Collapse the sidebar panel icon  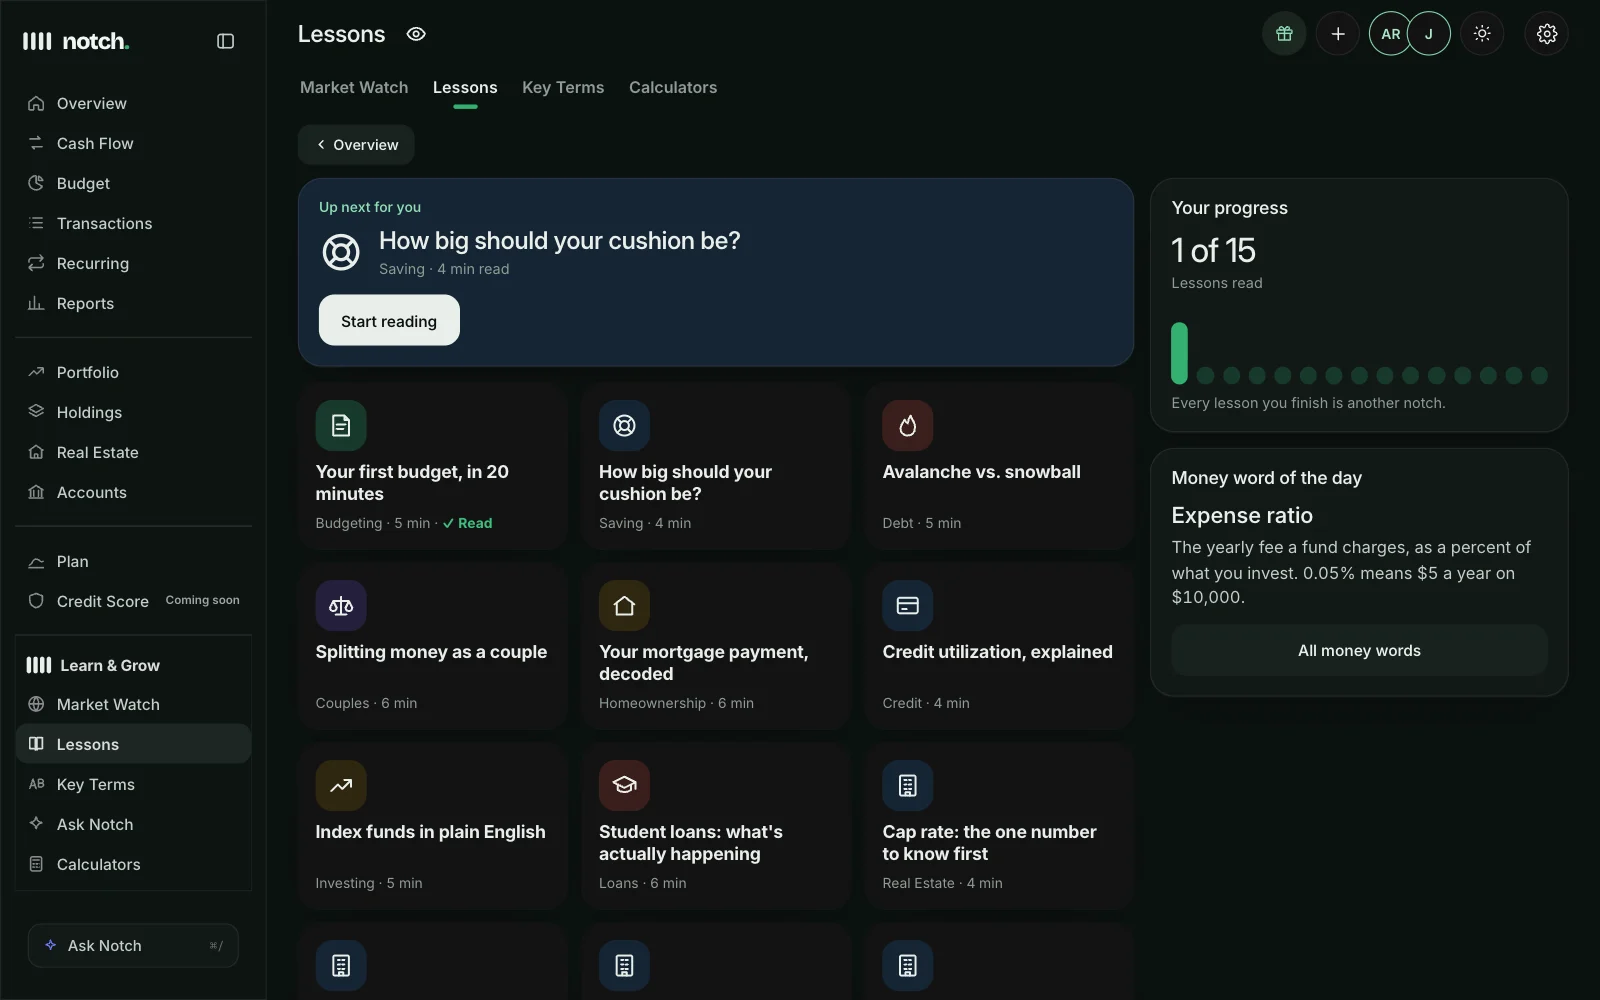click(225, 41)
